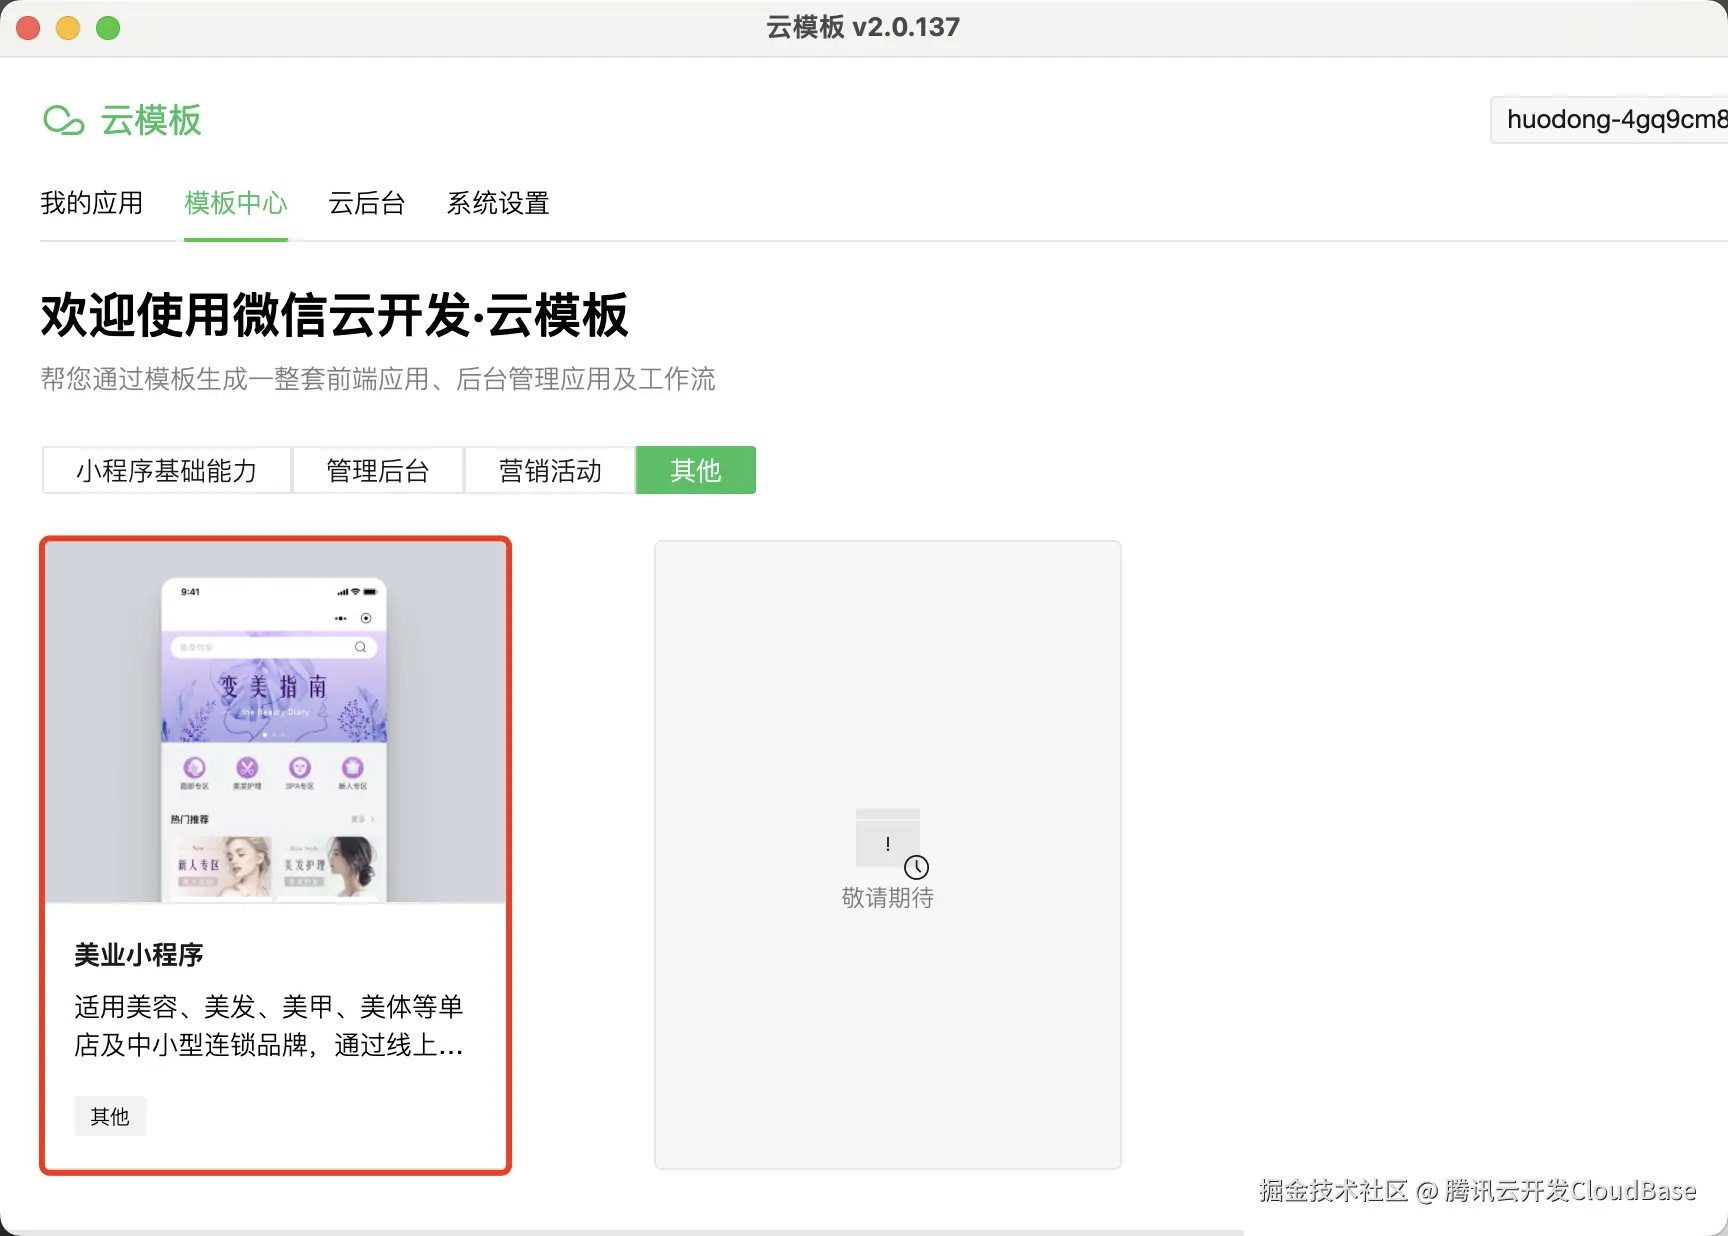The image size is (1728, 1236).
Task: Click the 云模板 brand title text
Action: 151,120
